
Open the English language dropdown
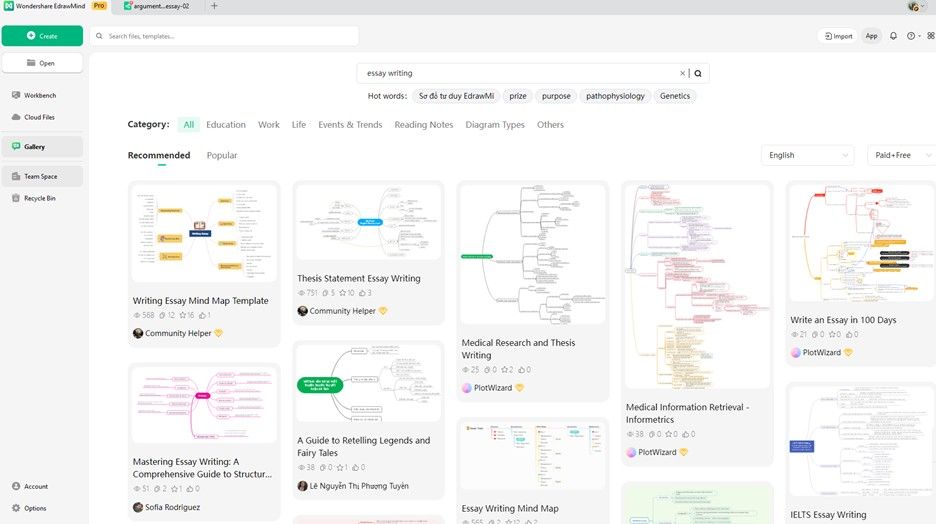[808, 155]
